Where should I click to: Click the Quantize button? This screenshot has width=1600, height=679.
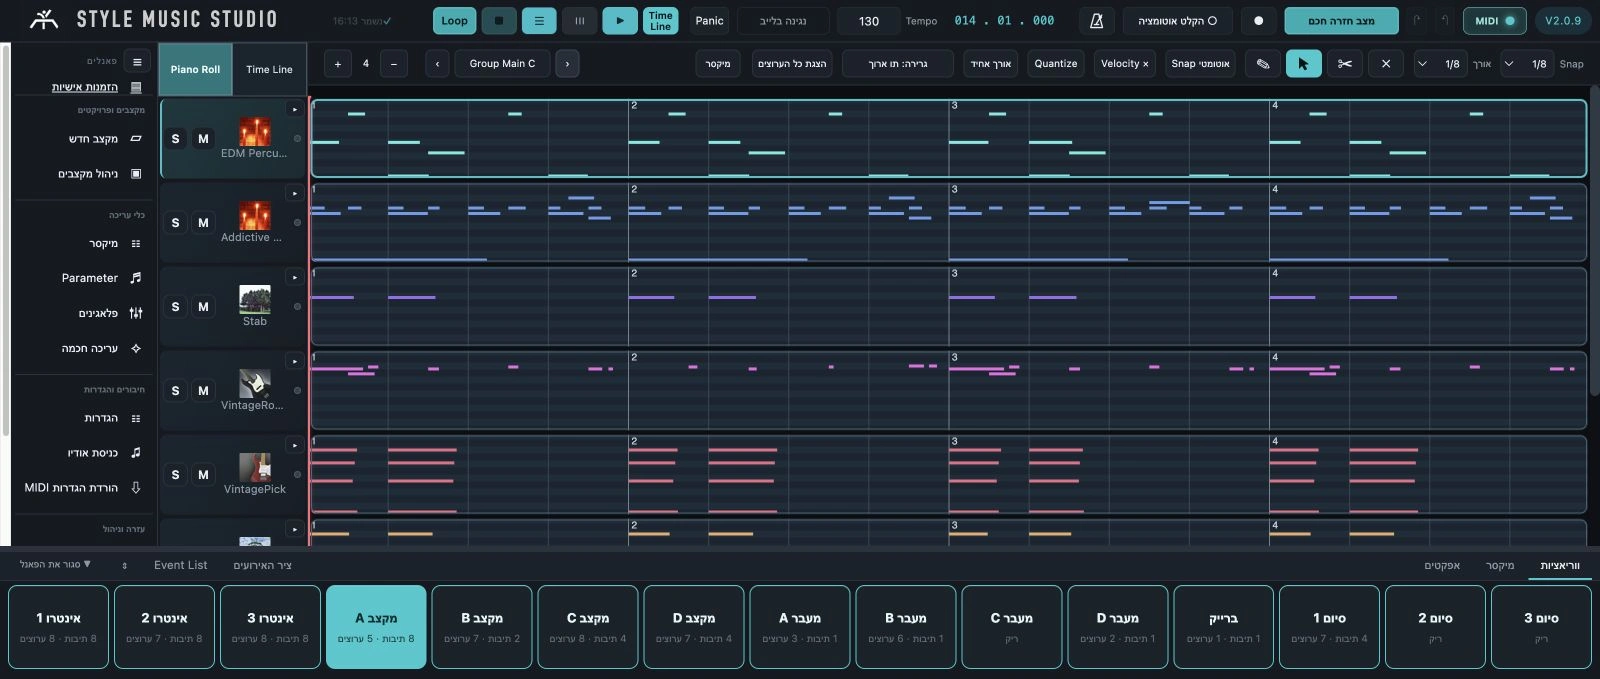(x=1056, y=64)
